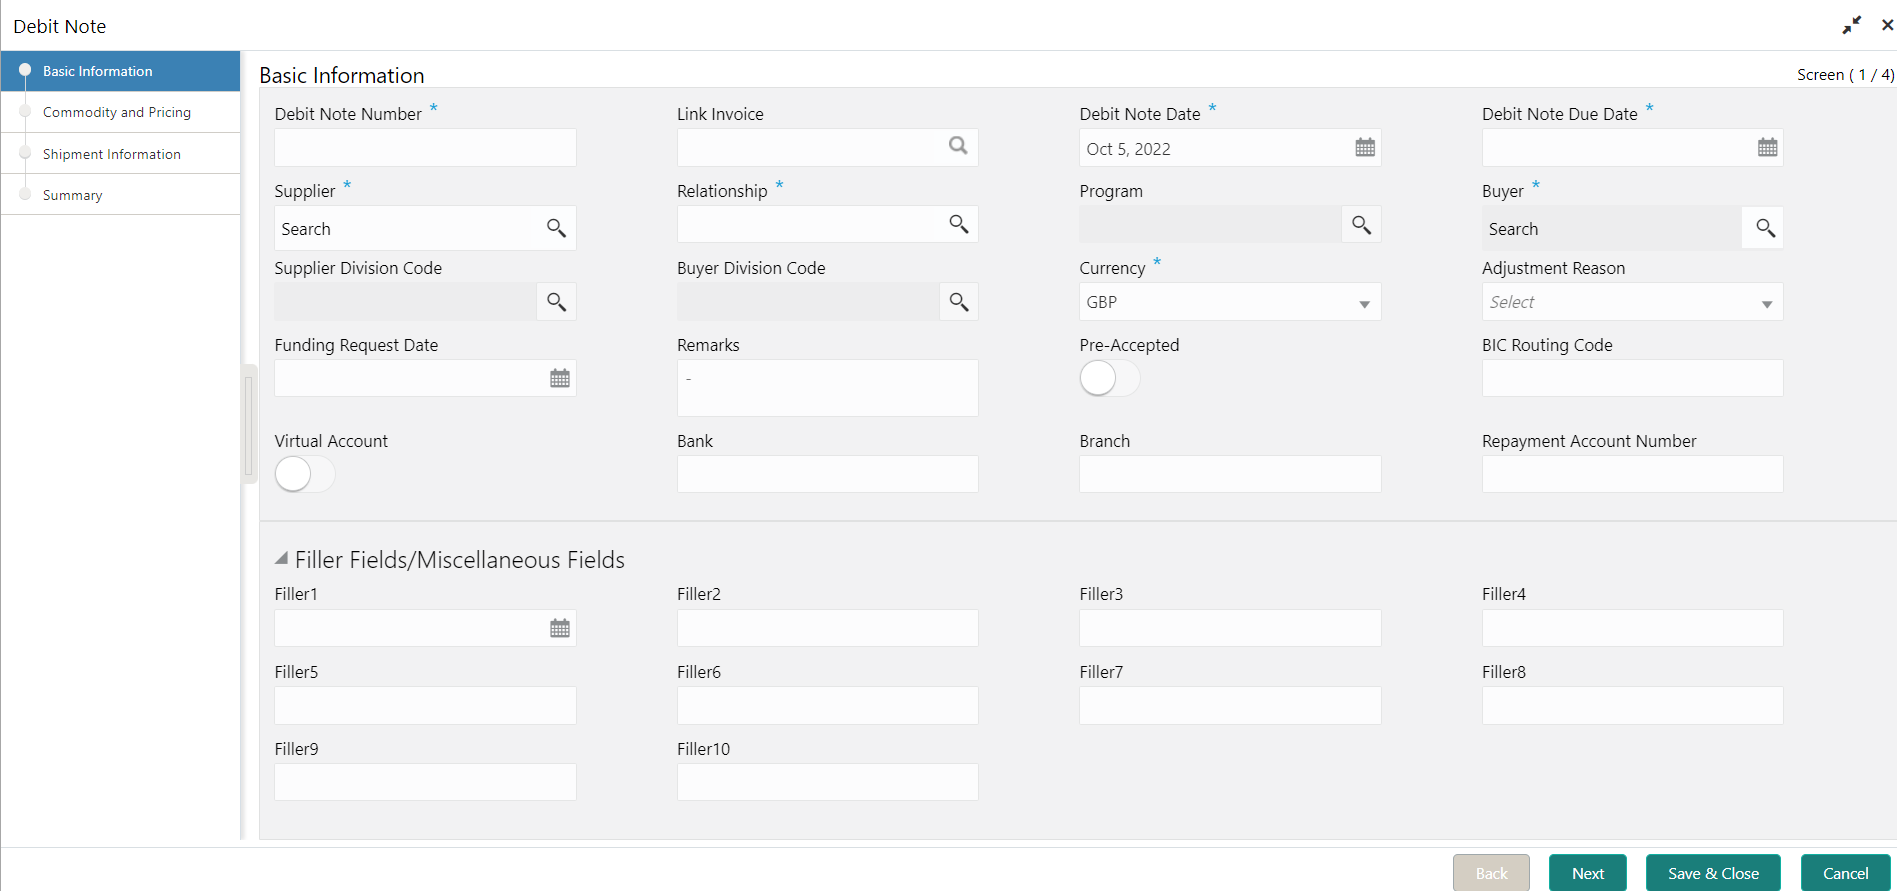Click the Link Invoice search icon
Image resolution: width=1897 pixels, height=891 pixels.
[x=958, y=146]
